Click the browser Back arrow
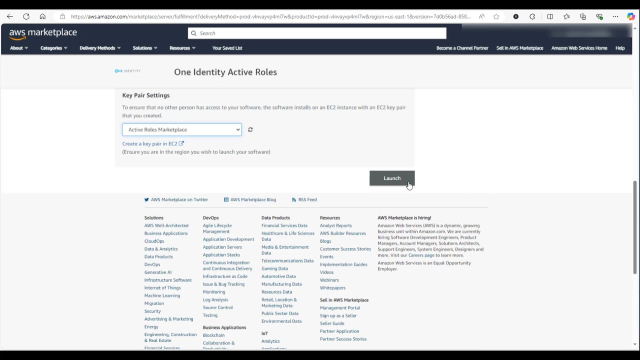This screenshot has width=640, height=360. 10,16
